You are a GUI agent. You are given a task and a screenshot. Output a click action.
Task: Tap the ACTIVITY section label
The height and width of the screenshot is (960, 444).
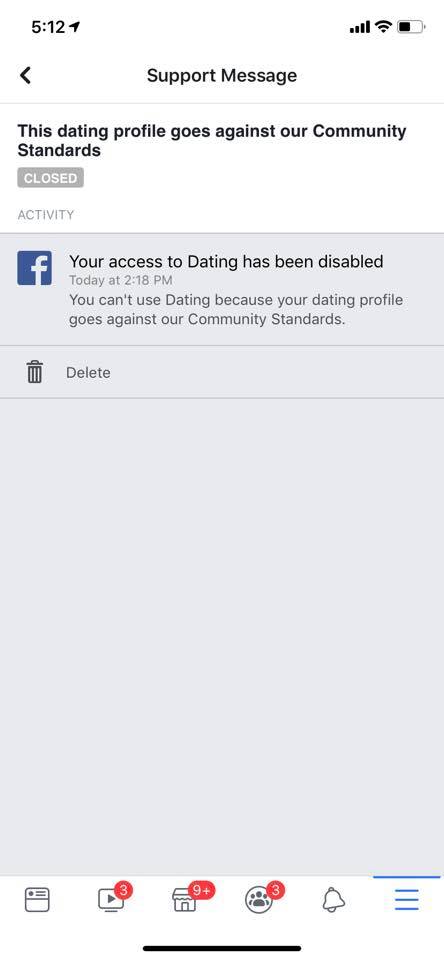[x=46, y=215]
